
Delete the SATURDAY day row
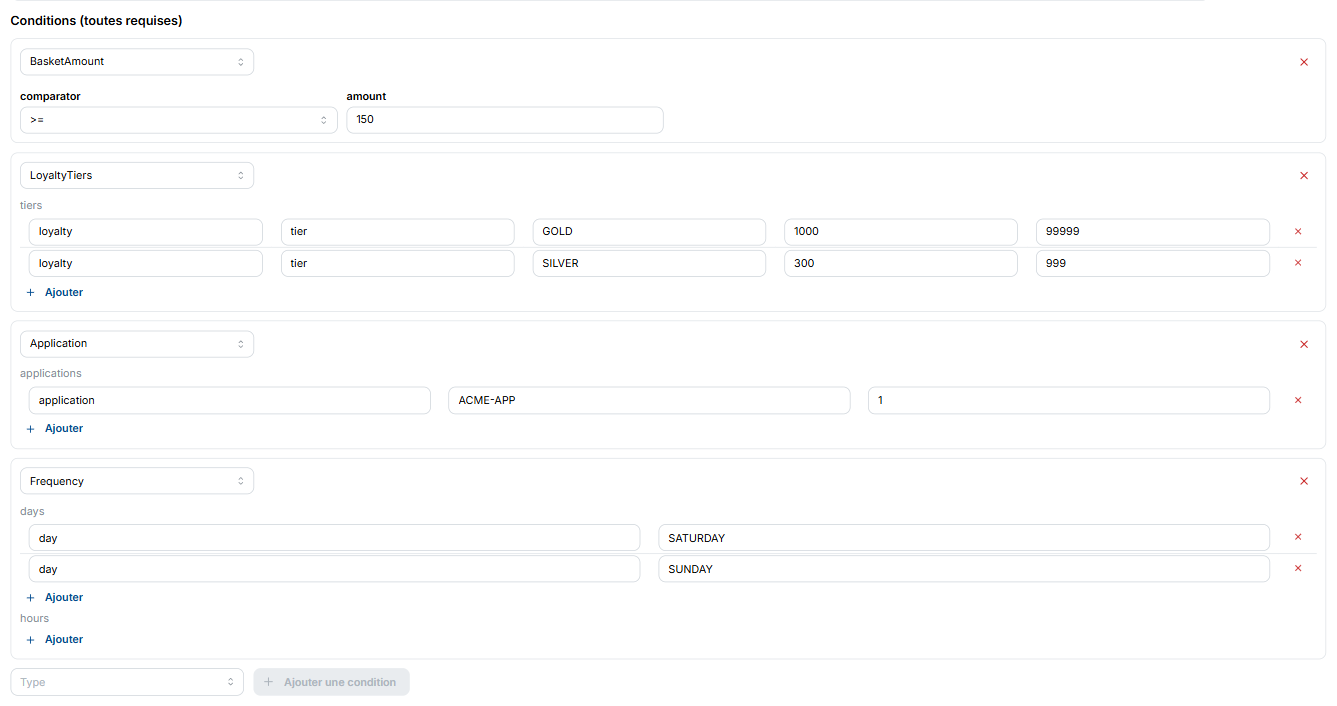1298,537
